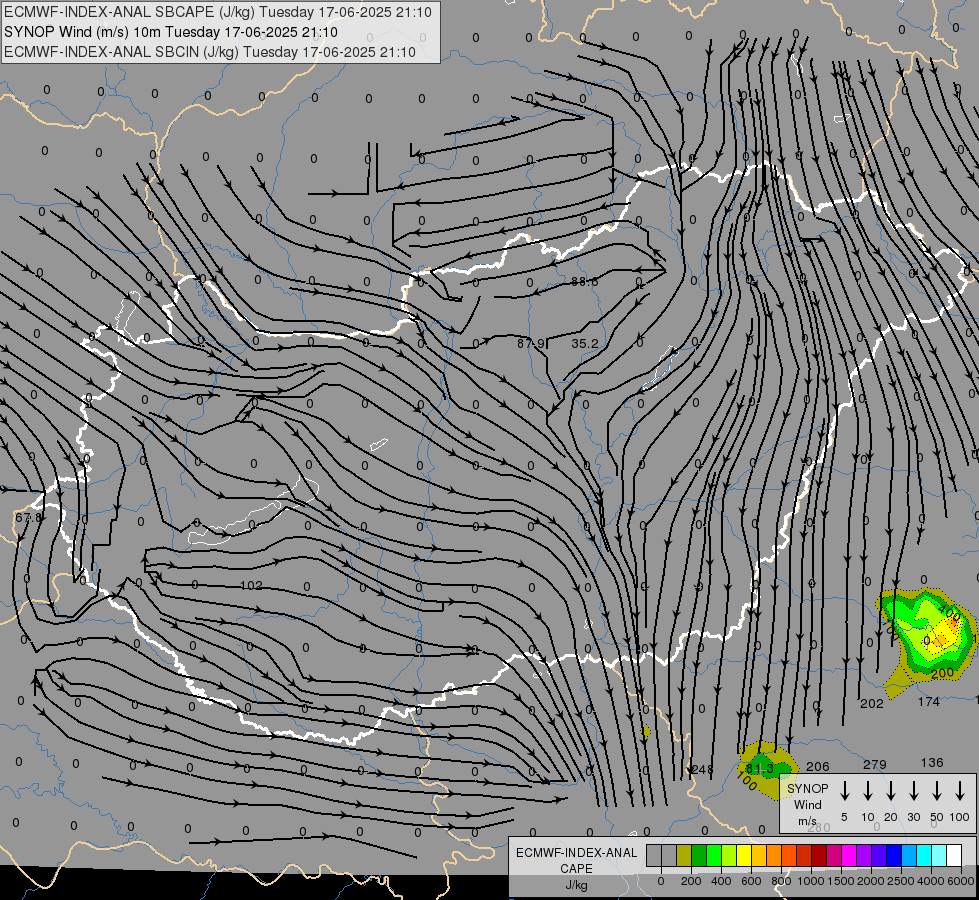979x900 pixels.
Task: Click the 100 m/s wind arrow in legend
Action: point(960,790)
